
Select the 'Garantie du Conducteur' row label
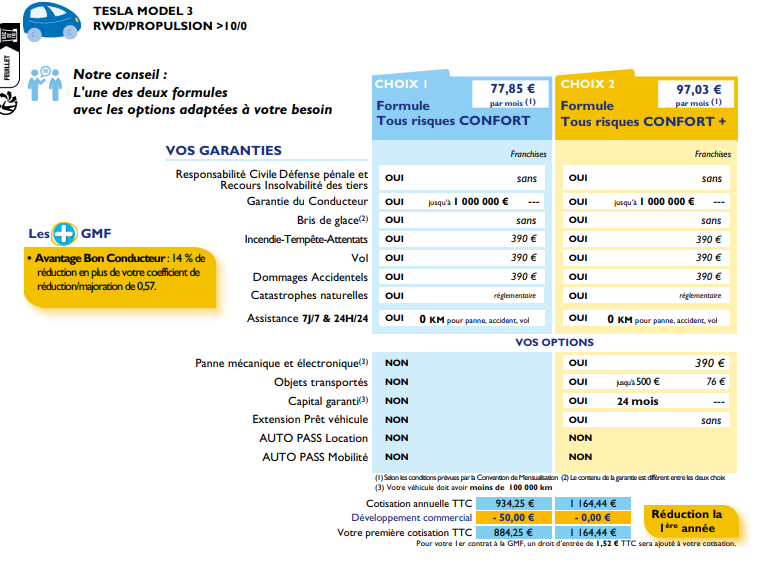point(307,201)
